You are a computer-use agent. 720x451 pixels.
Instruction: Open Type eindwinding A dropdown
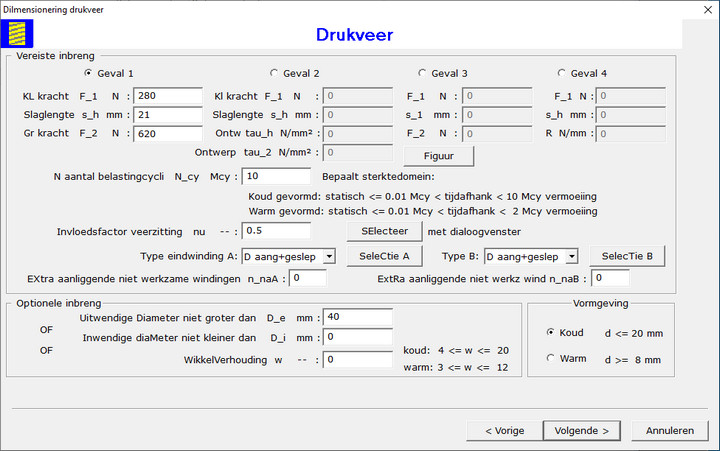point(329,256)
